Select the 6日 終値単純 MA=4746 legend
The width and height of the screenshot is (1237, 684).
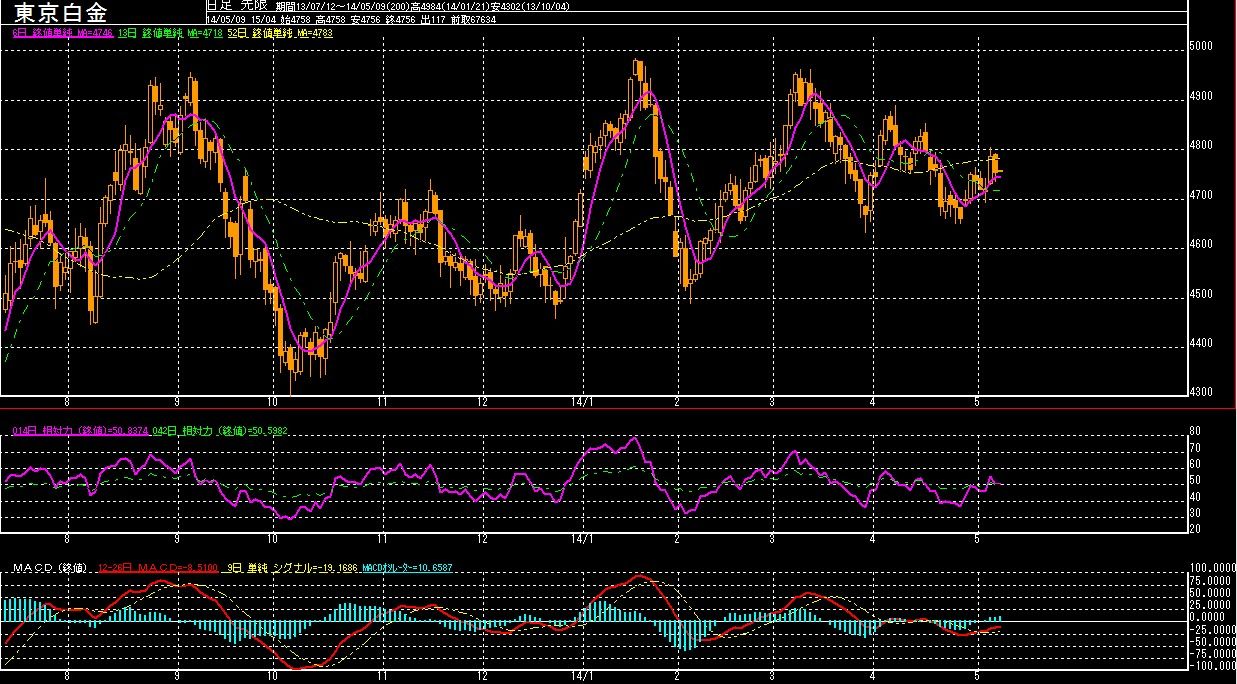(62, 33)
